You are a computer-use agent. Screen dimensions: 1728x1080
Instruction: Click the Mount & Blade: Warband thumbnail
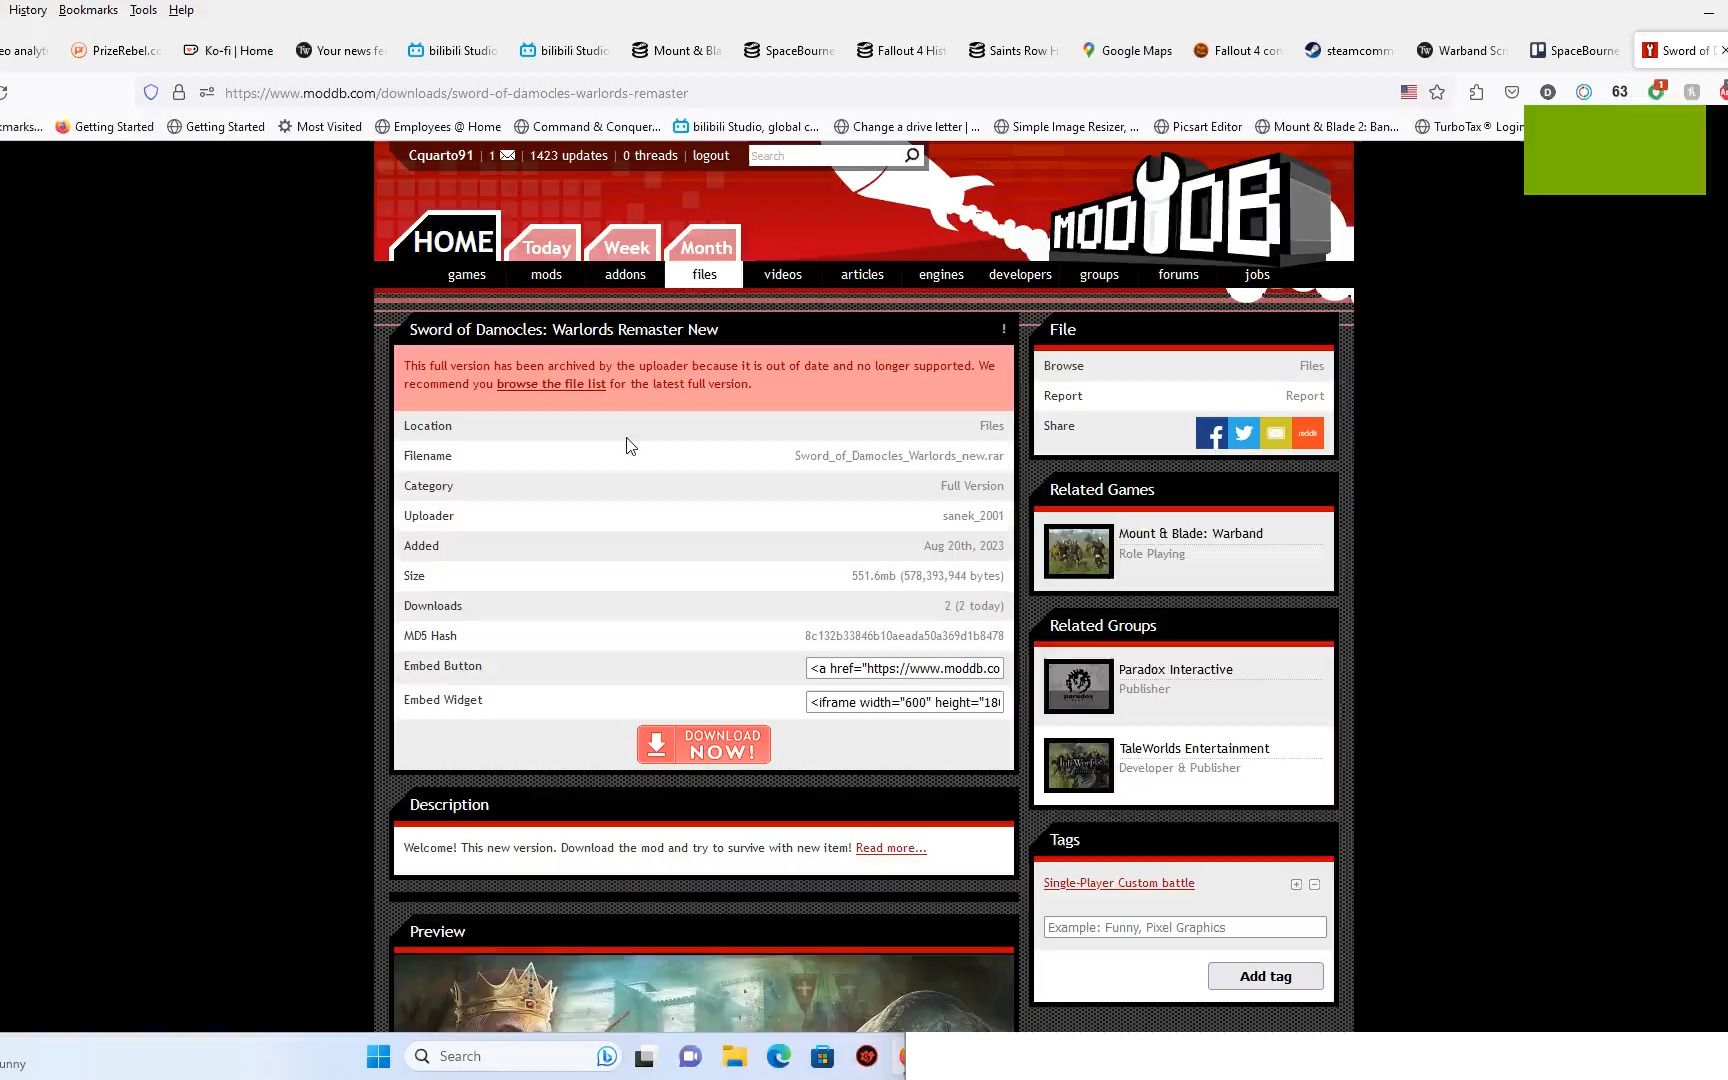pyautogui.click(x=1078, y=551)
